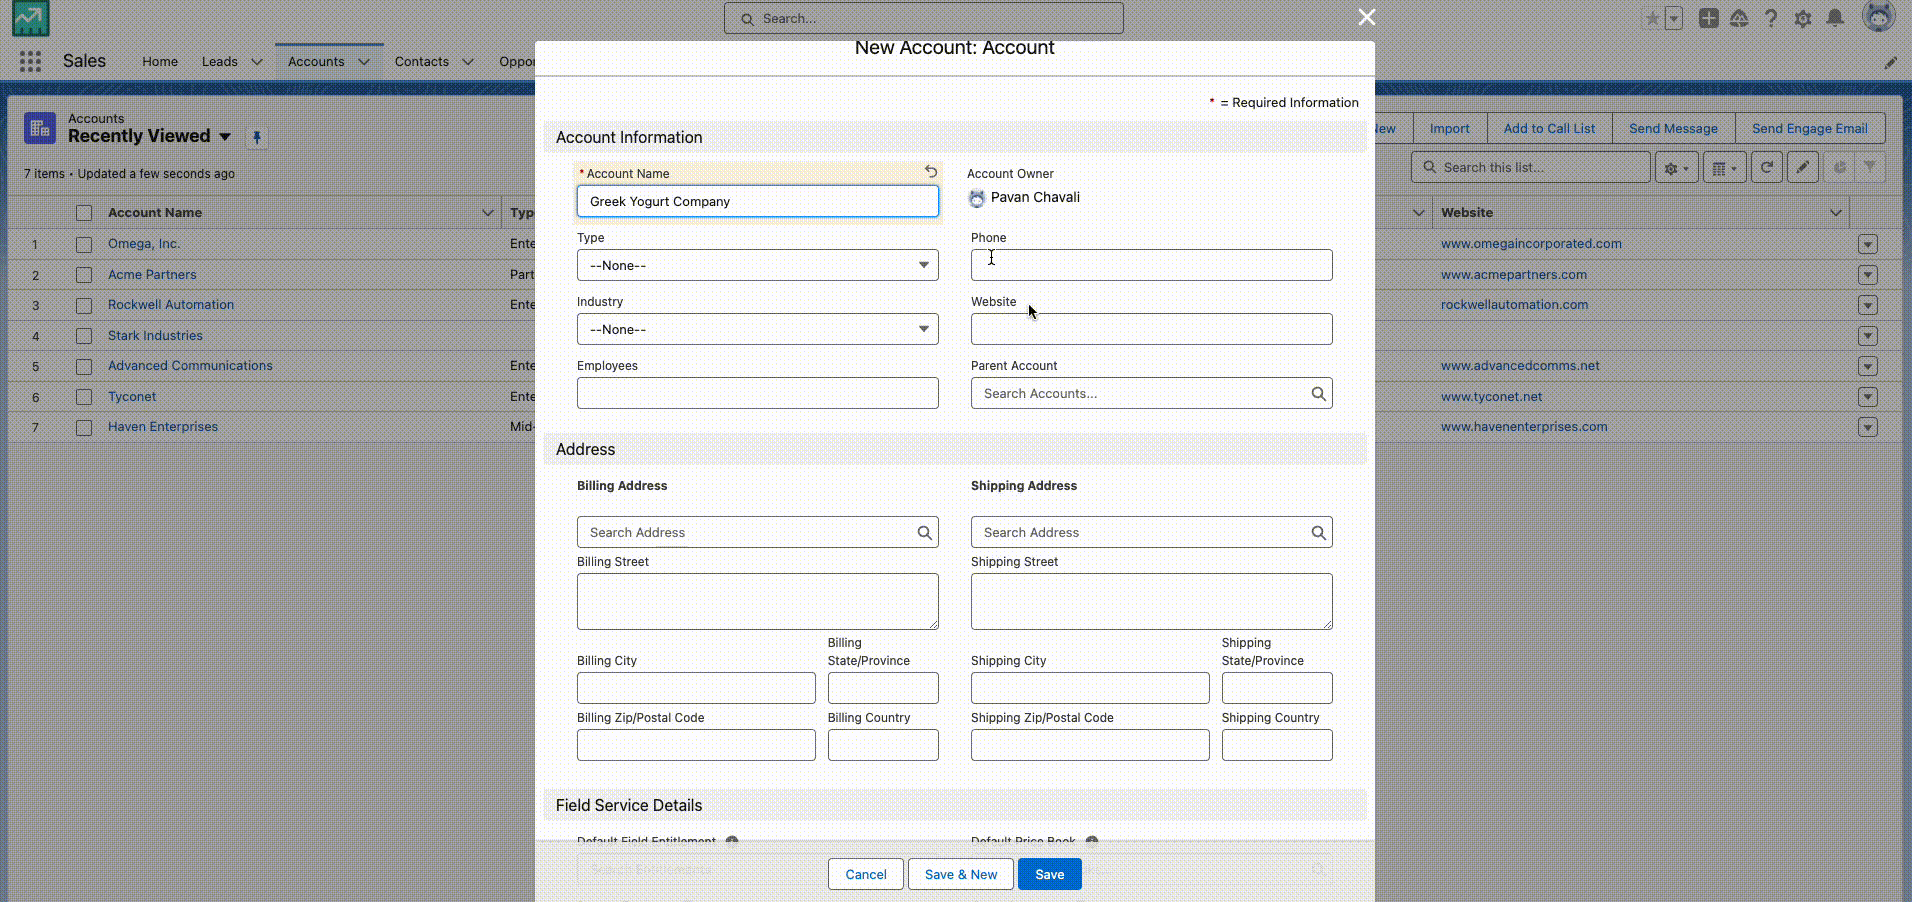Click inside the Phone input field
The height and width of the screenshot is (902, 1912).
(x=1151, y=265)
